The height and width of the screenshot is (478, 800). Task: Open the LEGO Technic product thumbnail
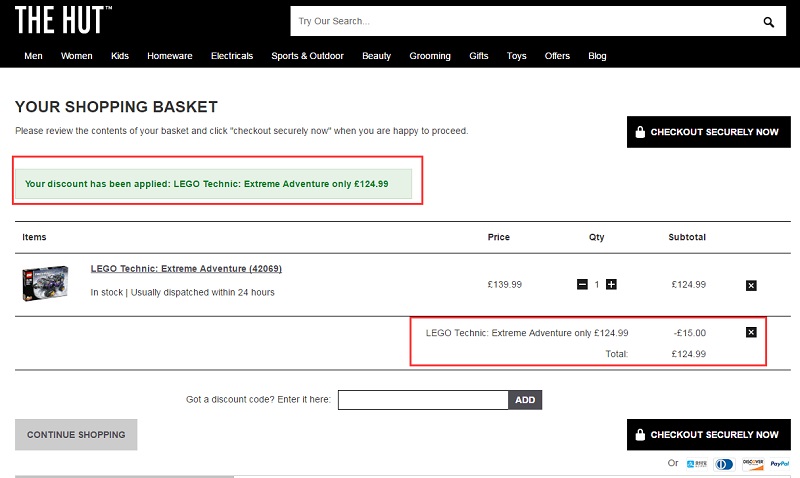pos(45,283)
